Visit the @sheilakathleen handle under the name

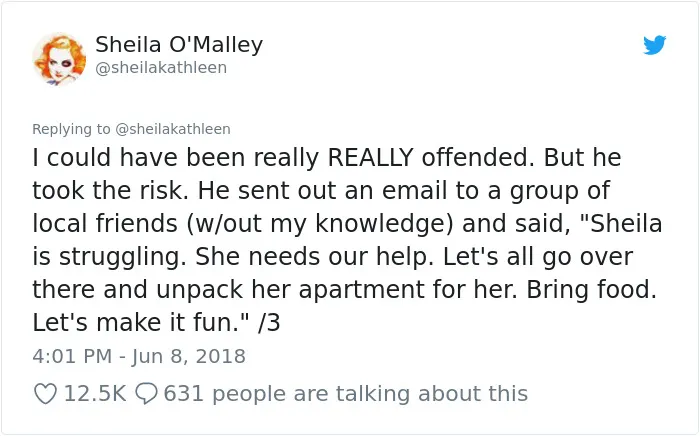tap(161, 68)
